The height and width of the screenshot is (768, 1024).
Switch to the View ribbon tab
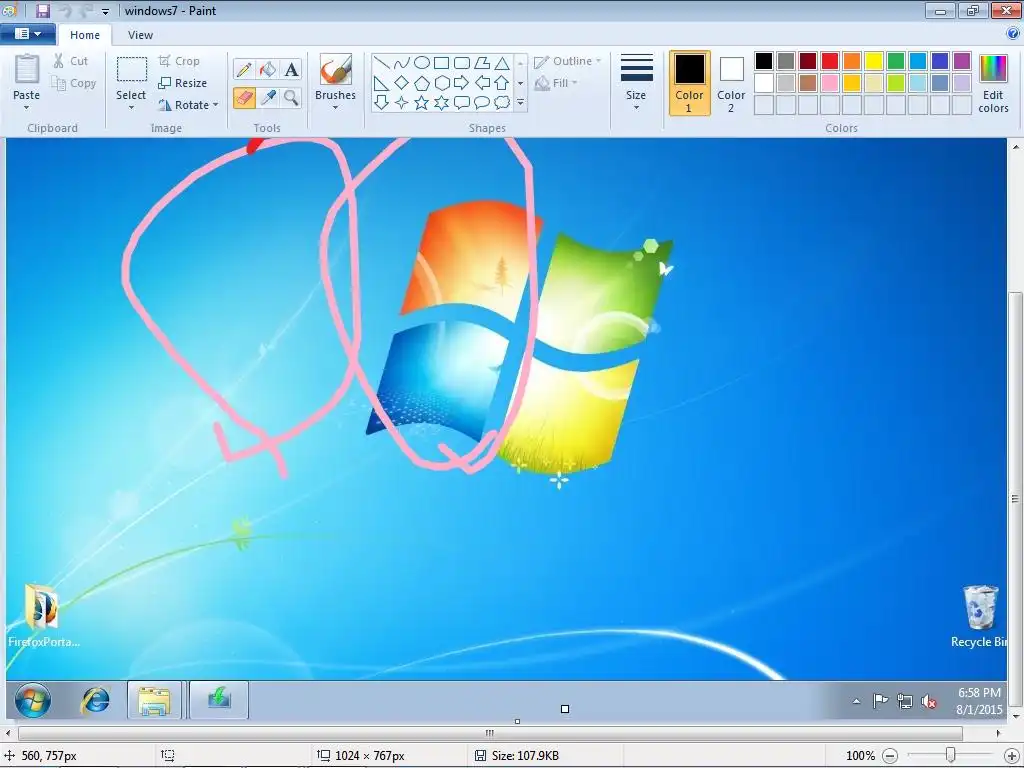coord(140,35)
